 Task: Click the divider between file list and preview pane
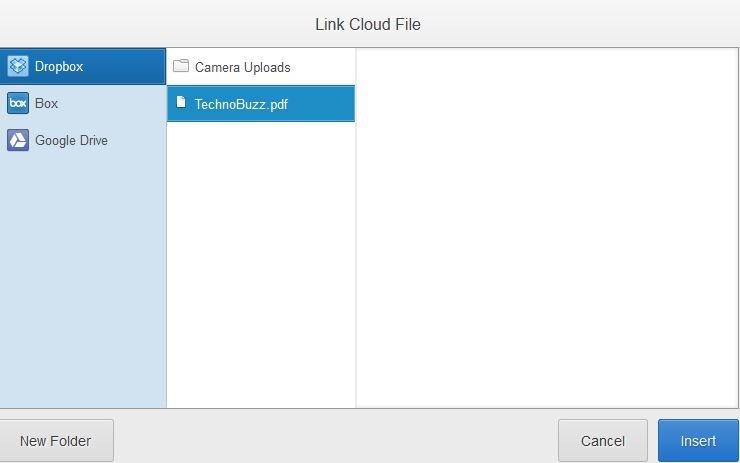click(356, 228)
